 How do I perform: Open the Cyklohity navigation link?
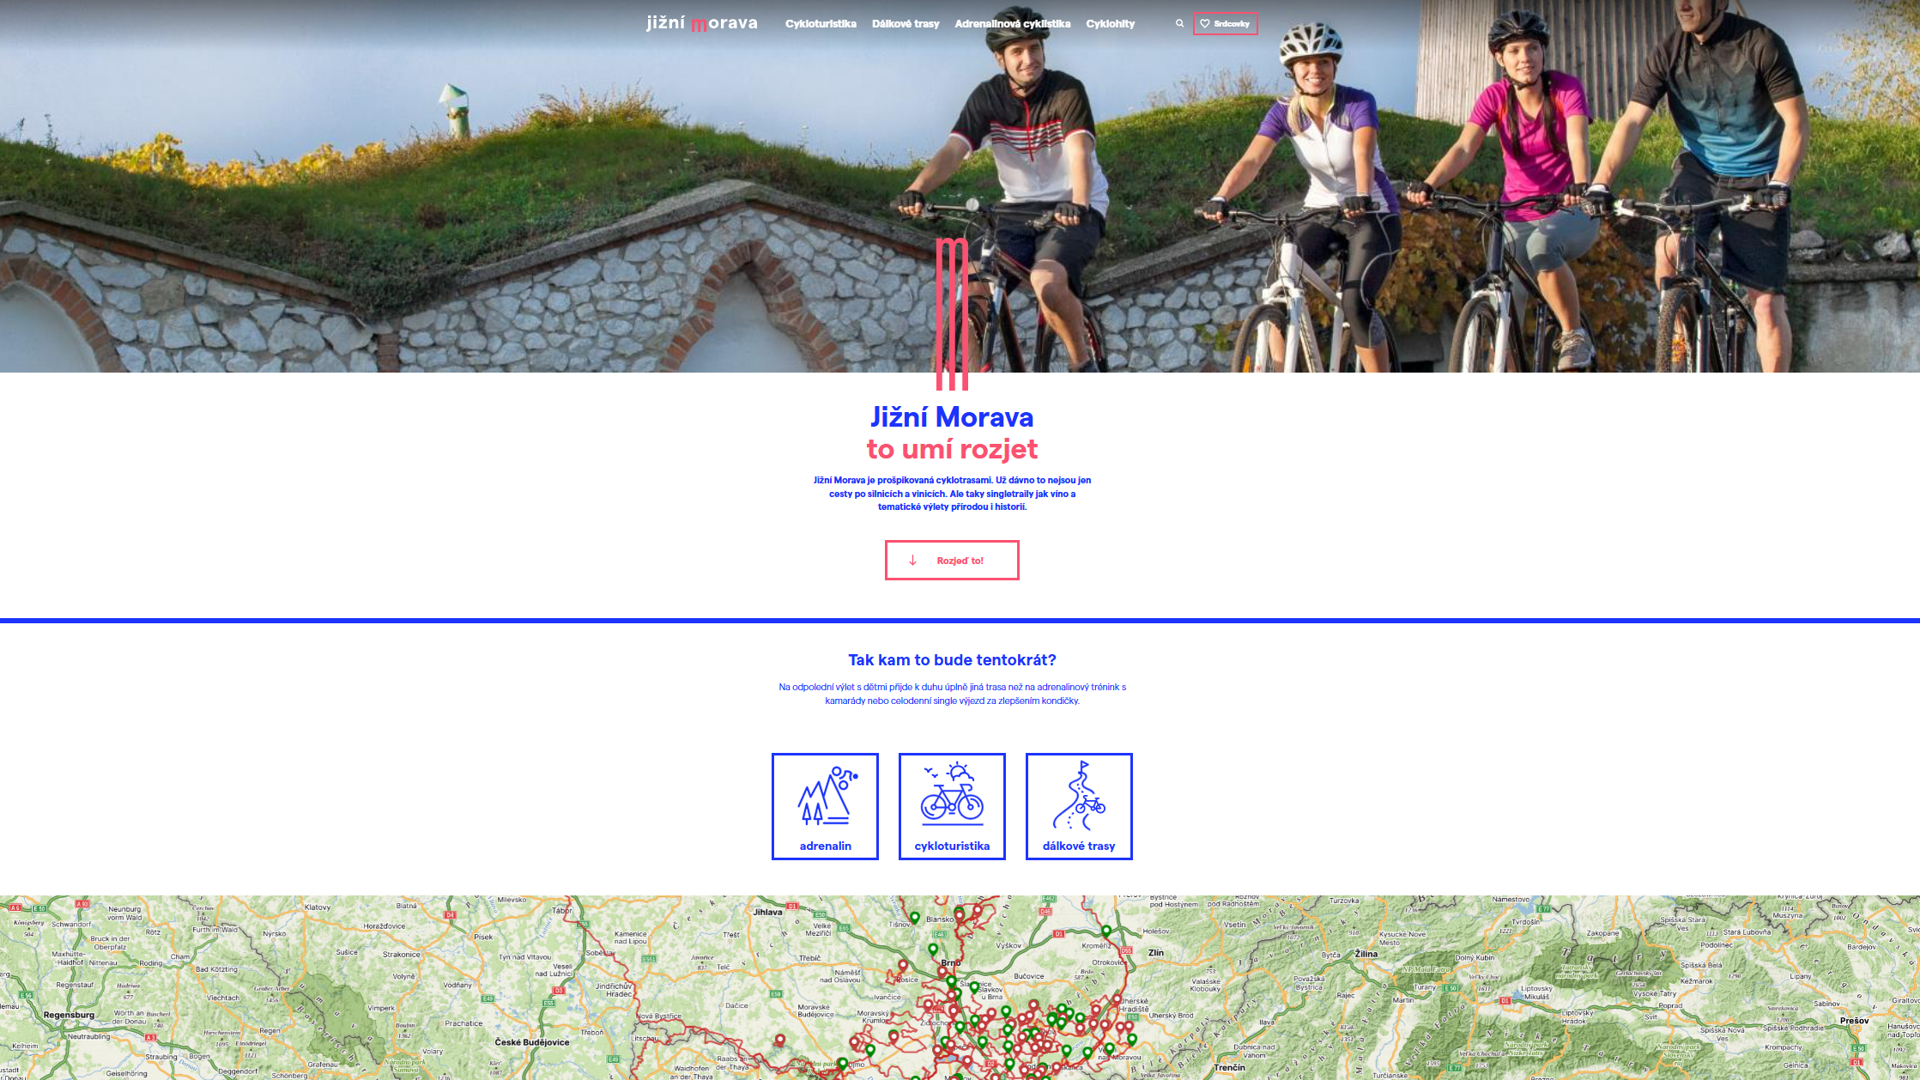coord(1110,24)
